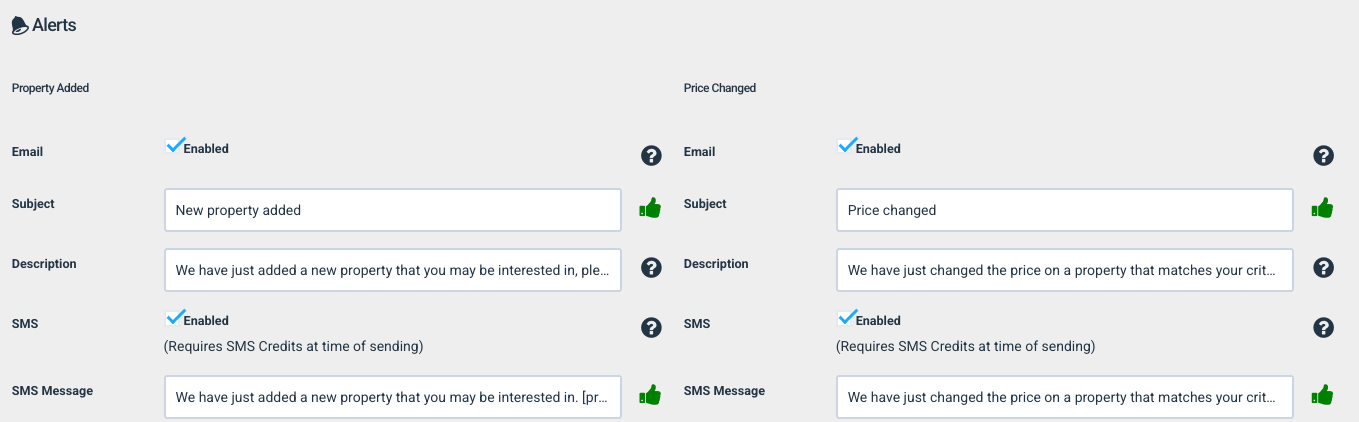Toggle SMS Enabled checkbox for Property Added

[x=174, y=318]
